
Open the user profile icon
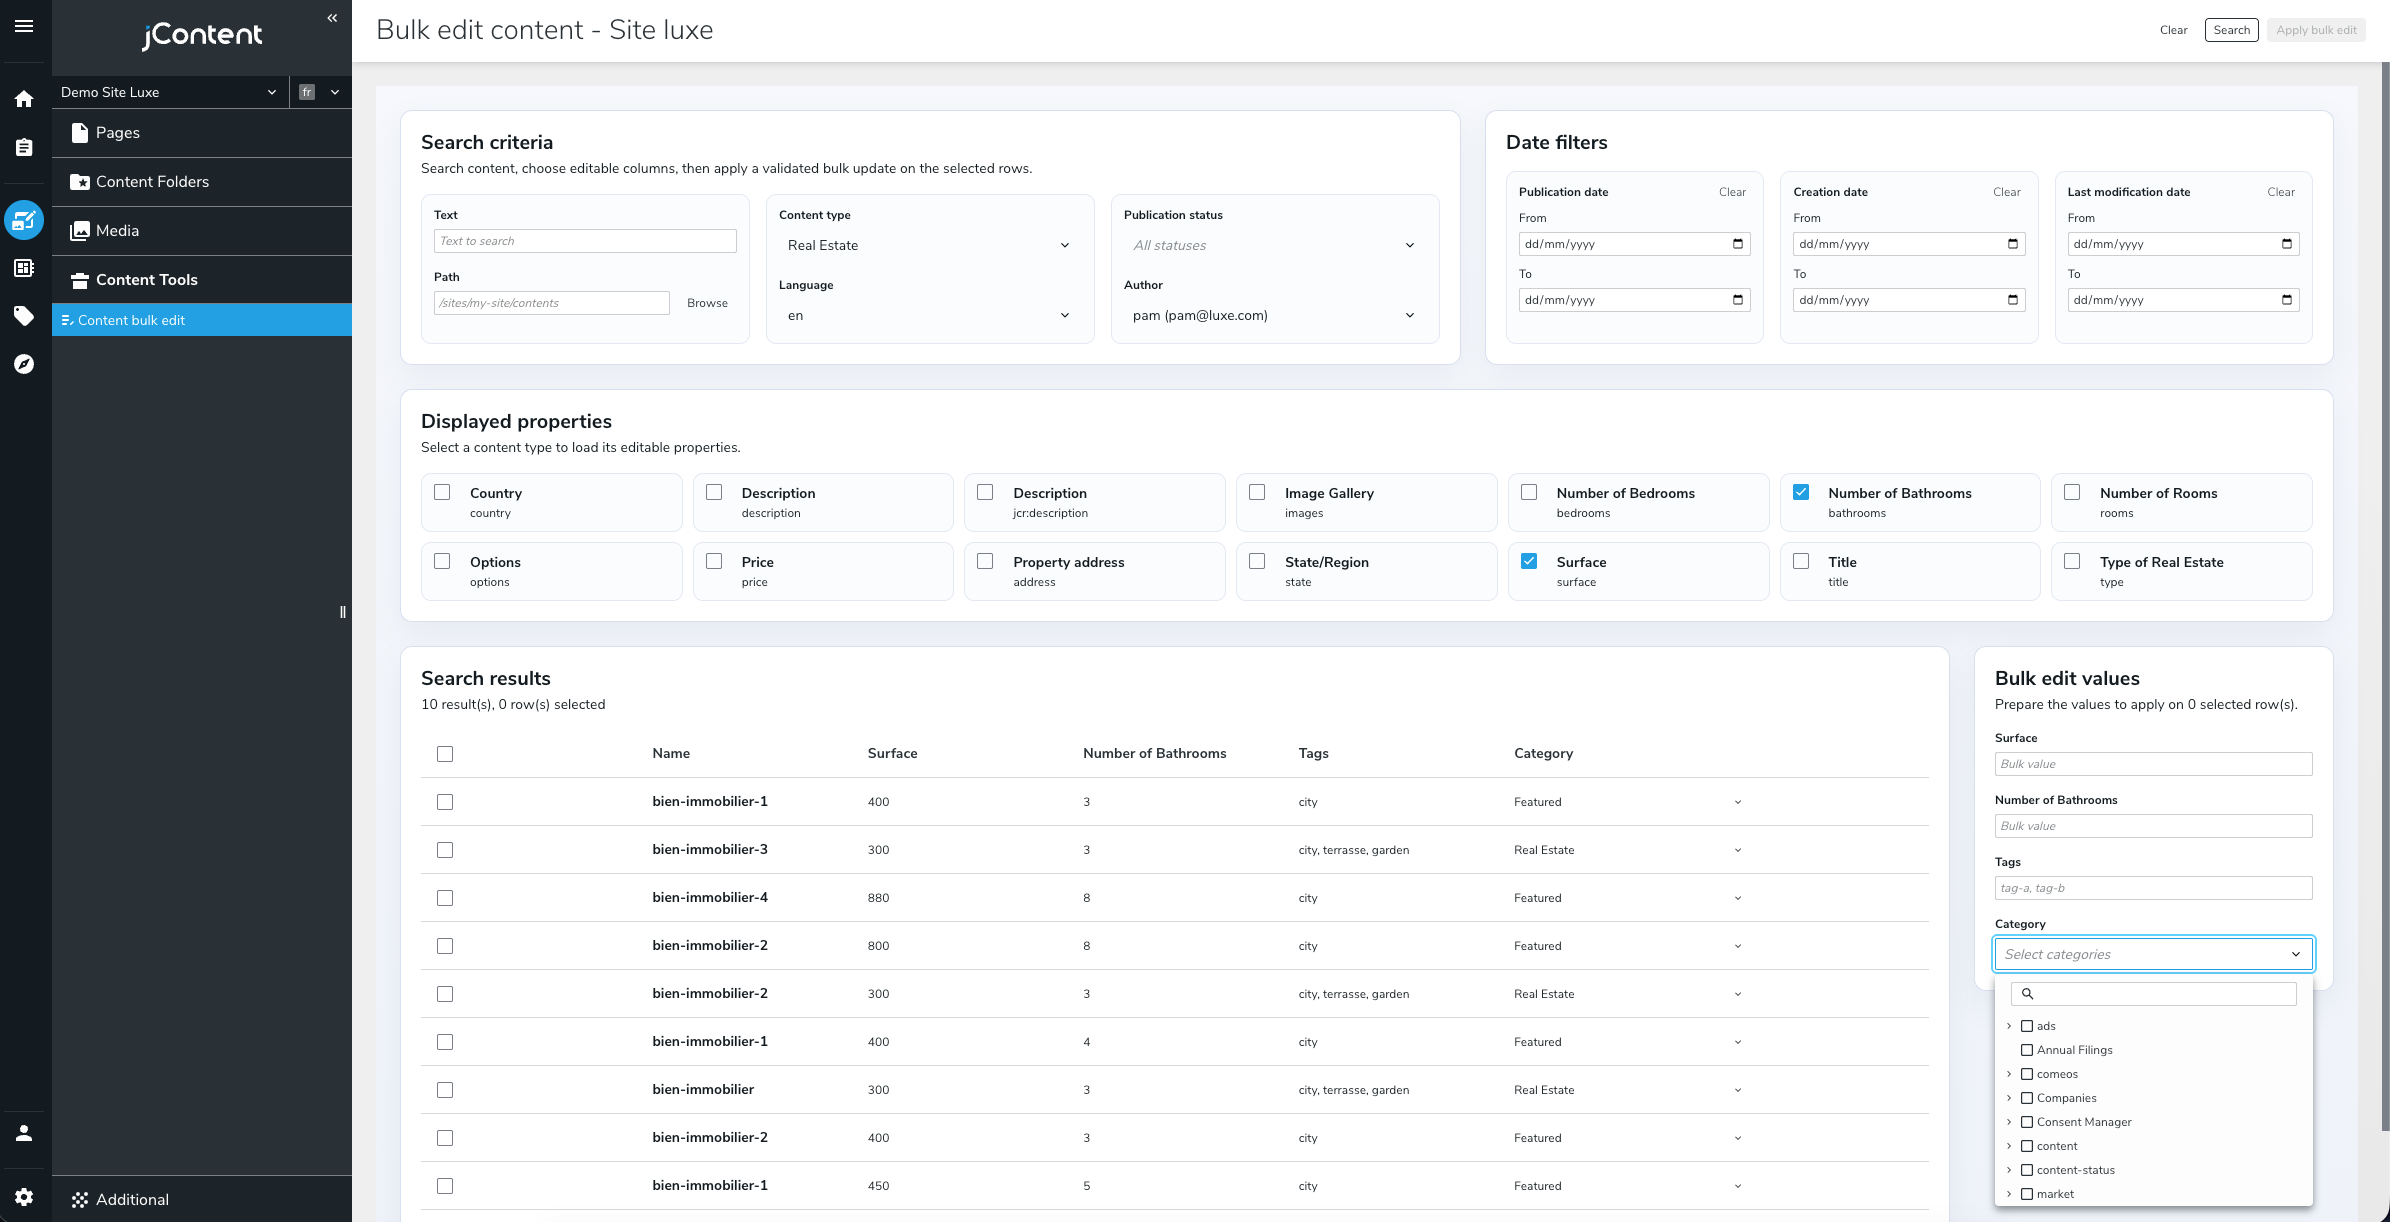24,1133
